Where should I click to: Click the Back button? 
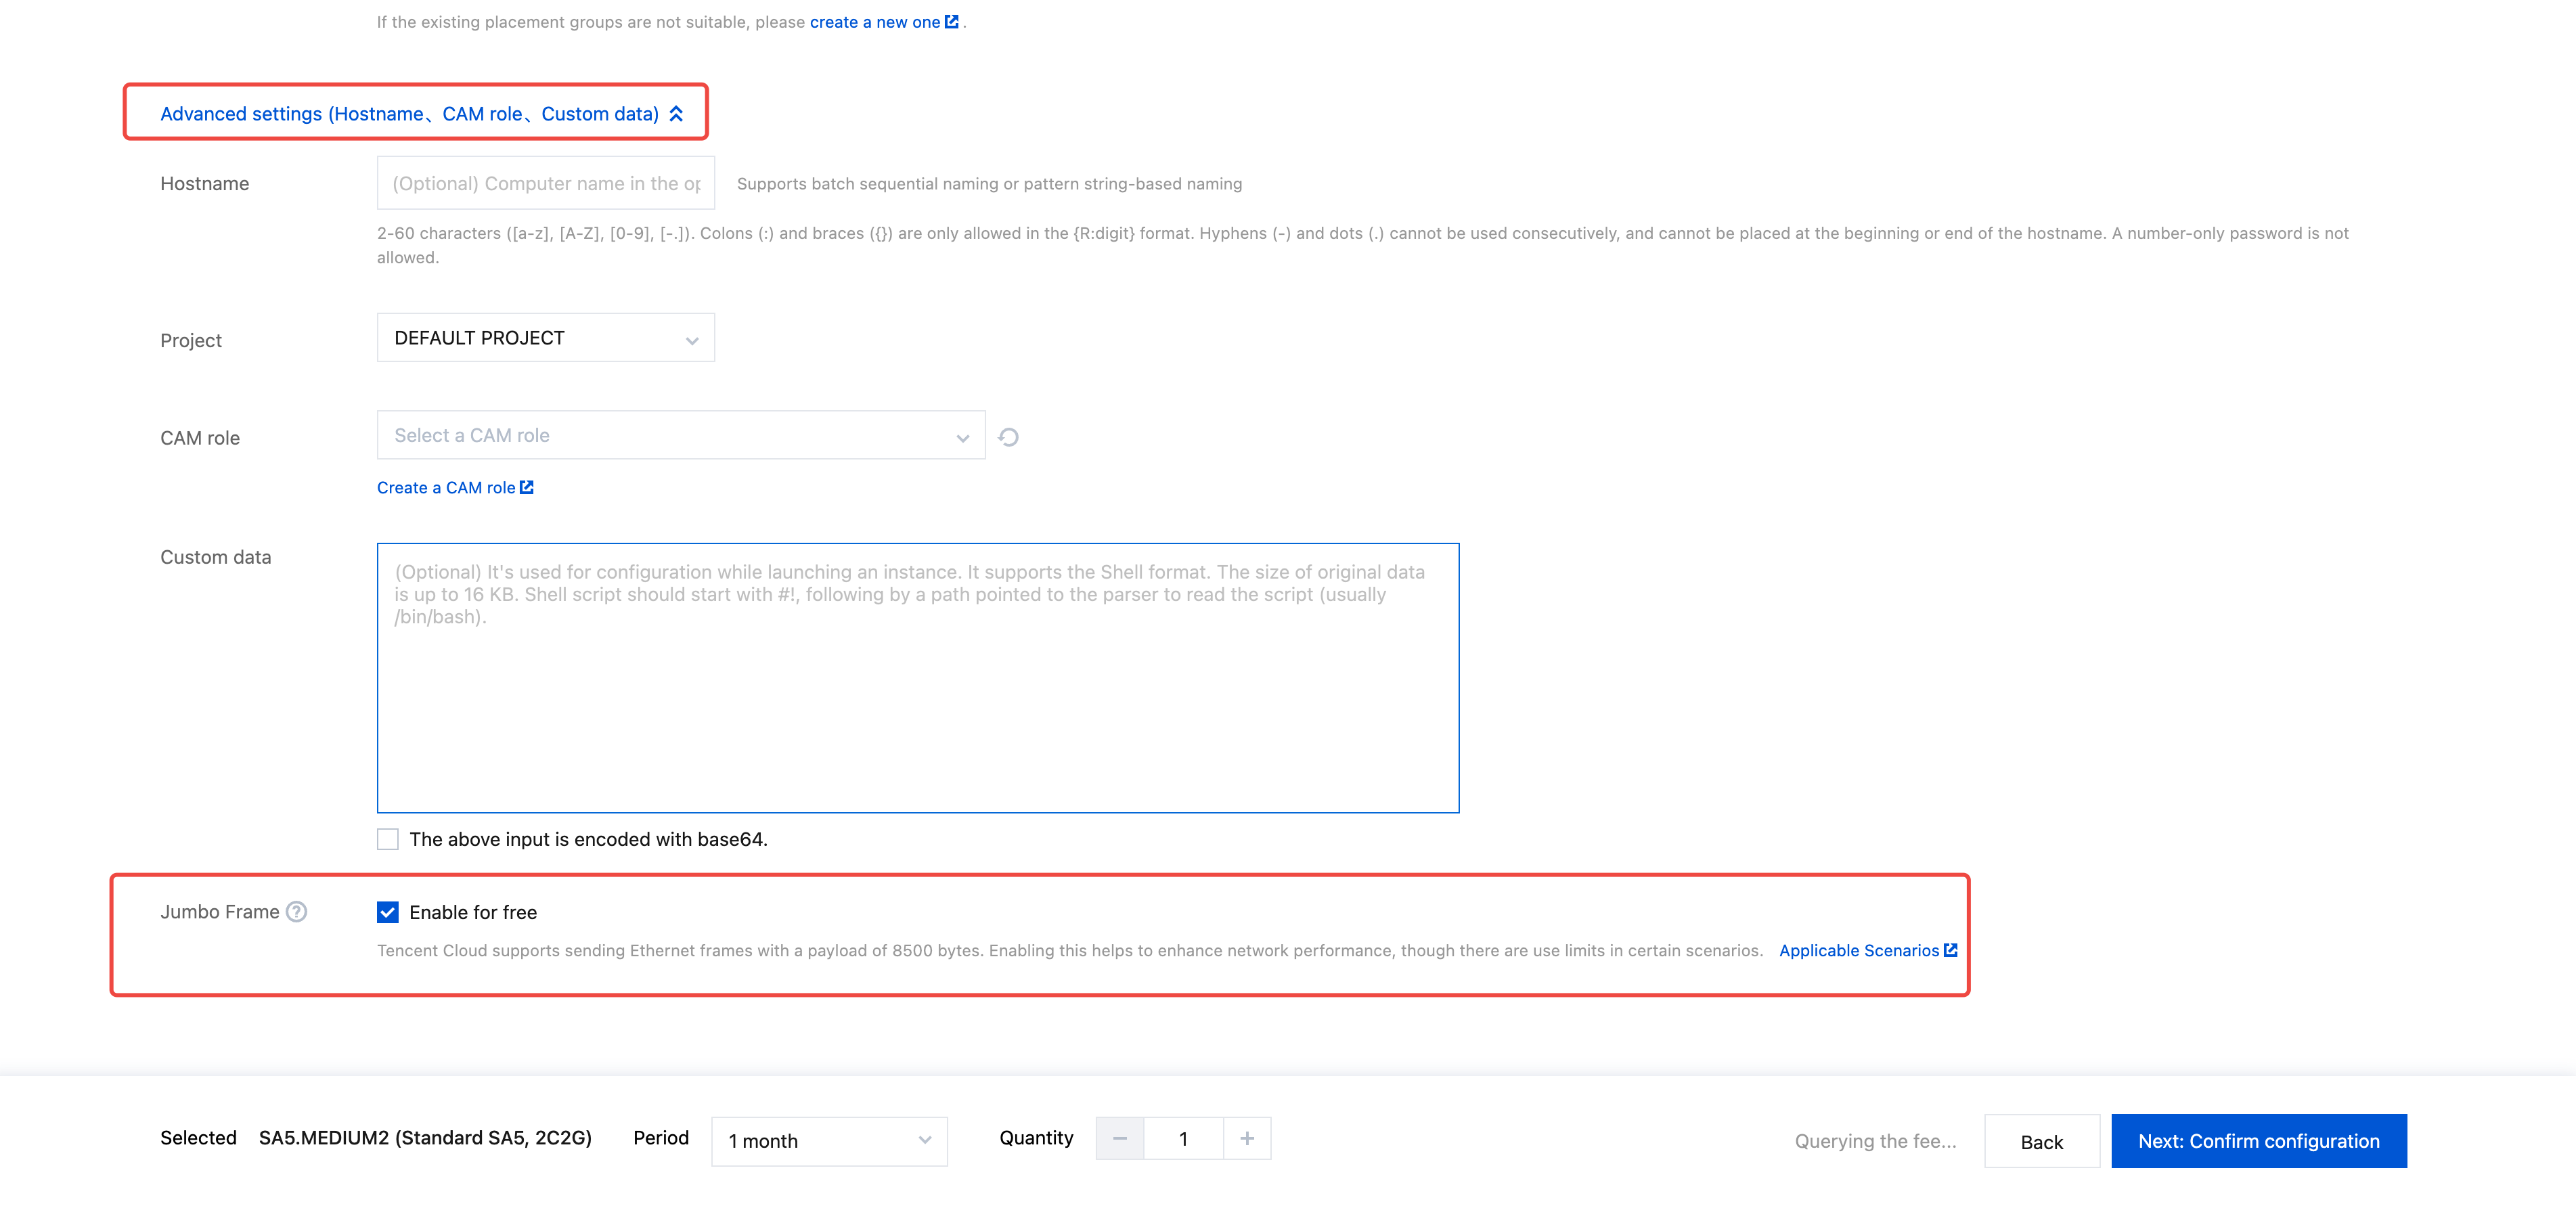2041,1141
